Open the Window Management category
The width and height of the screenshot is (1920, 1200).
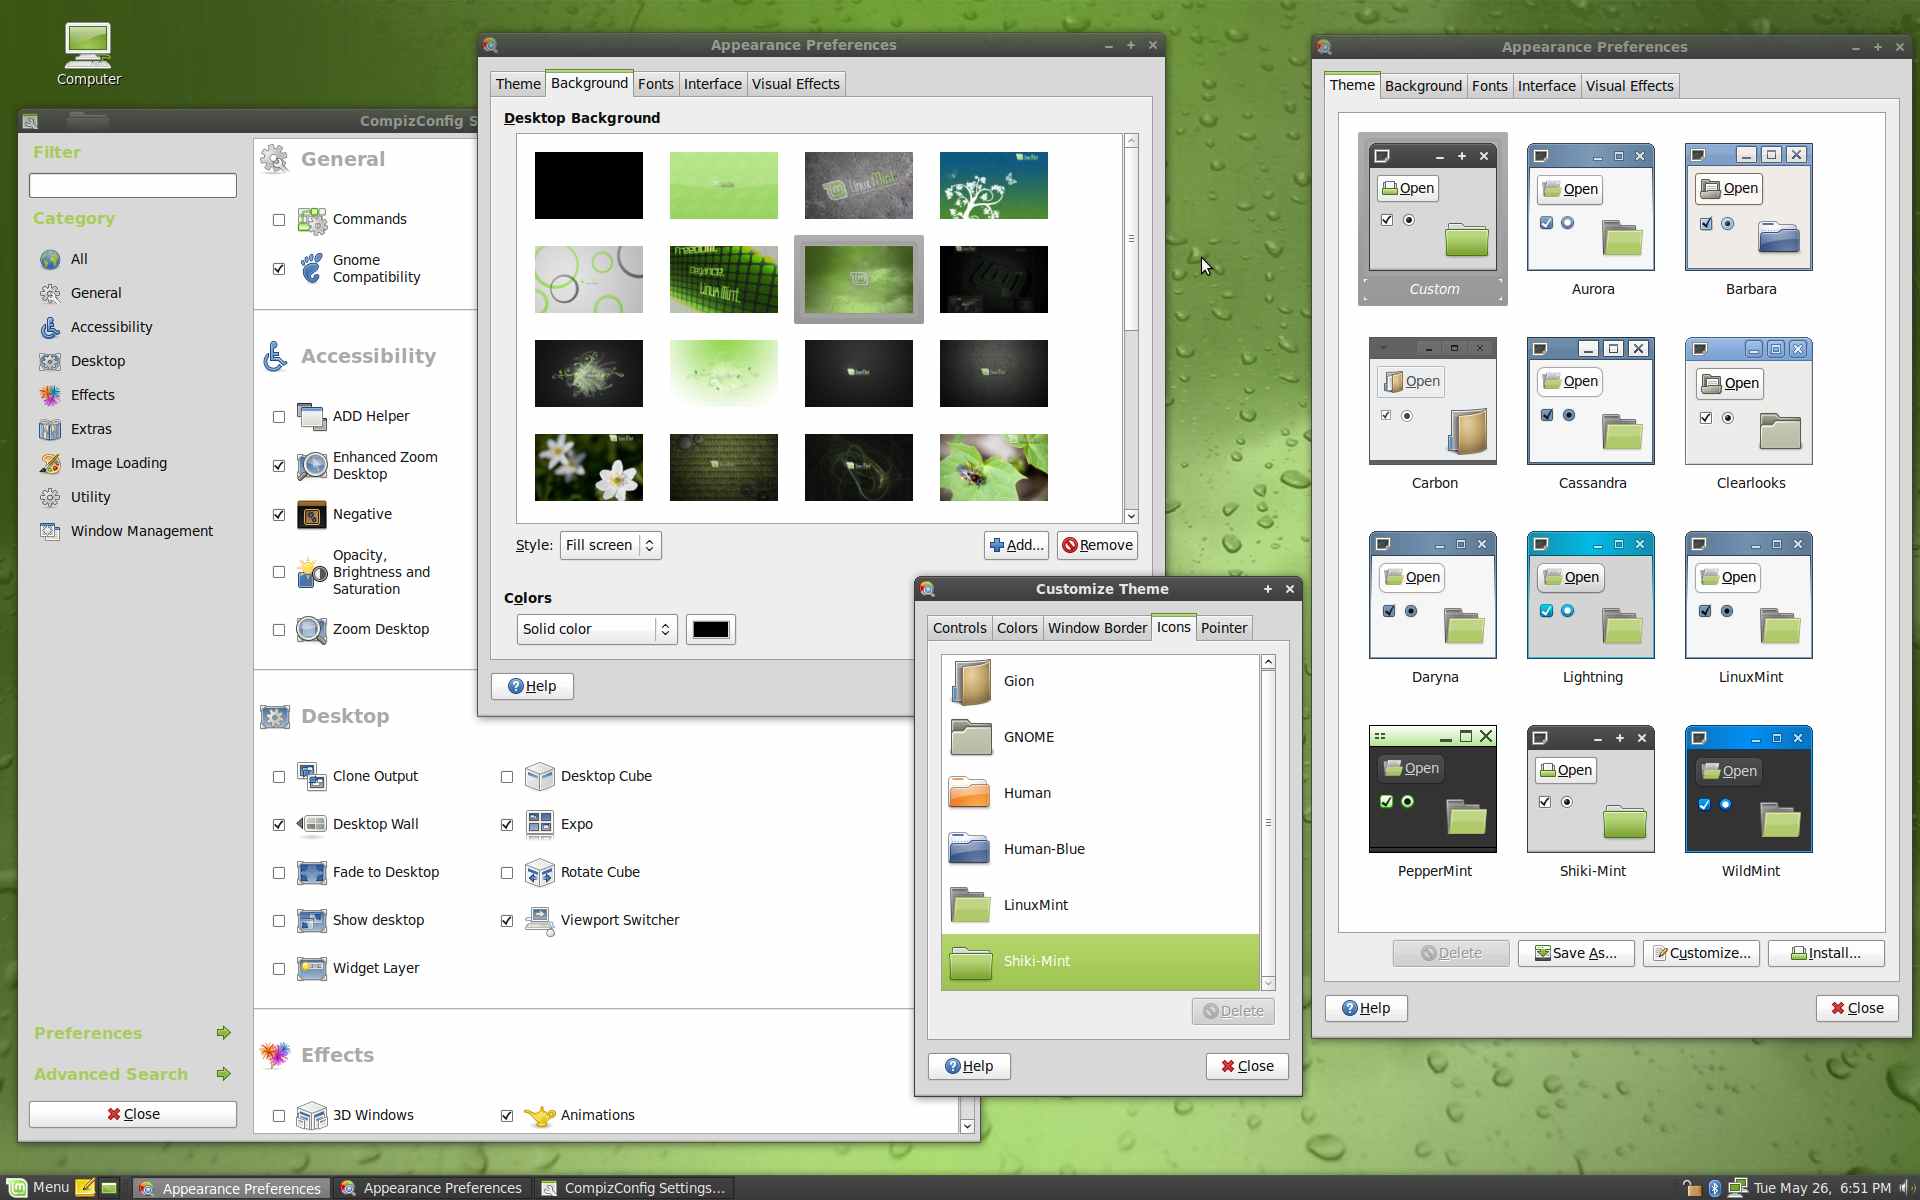pos(141,531)
